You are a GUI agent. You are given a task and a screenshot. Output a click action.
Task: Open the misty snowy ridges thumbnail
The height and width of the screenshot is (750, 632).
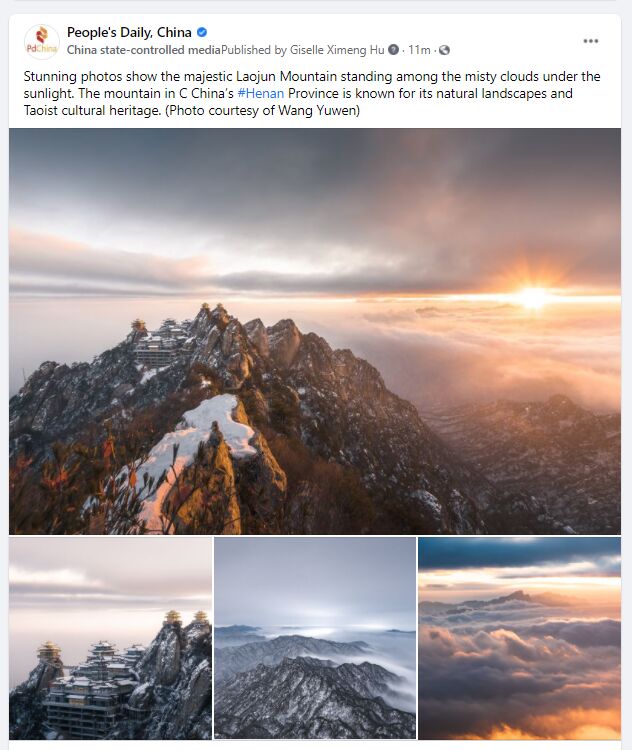click(315, 638)
